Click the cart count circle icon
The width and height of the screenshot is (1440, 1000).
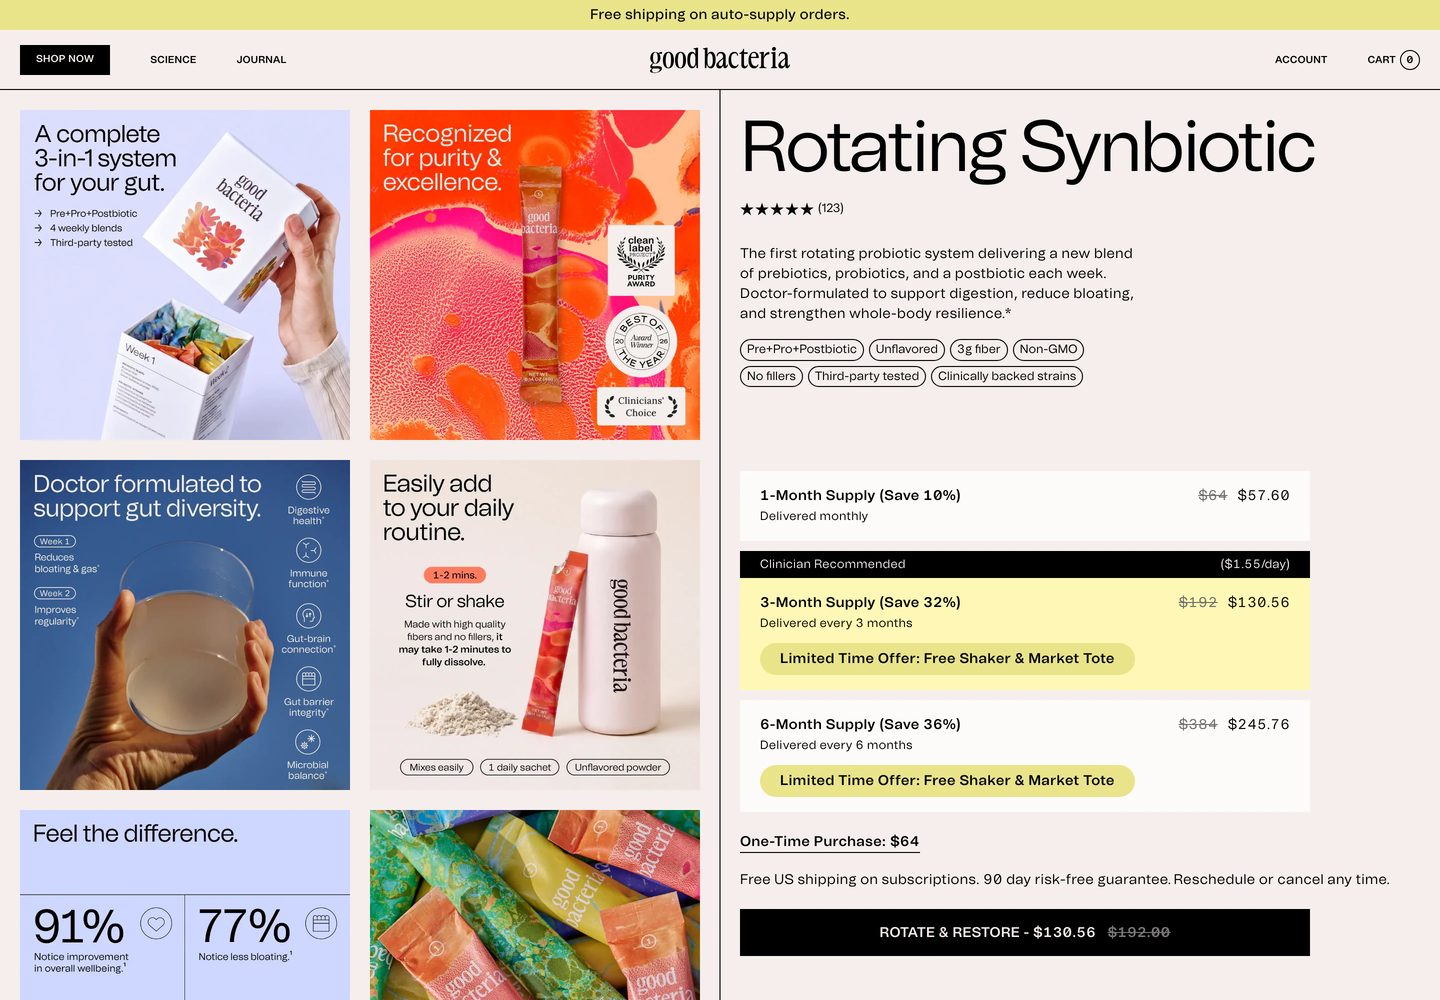click(x=1410, y=60)
